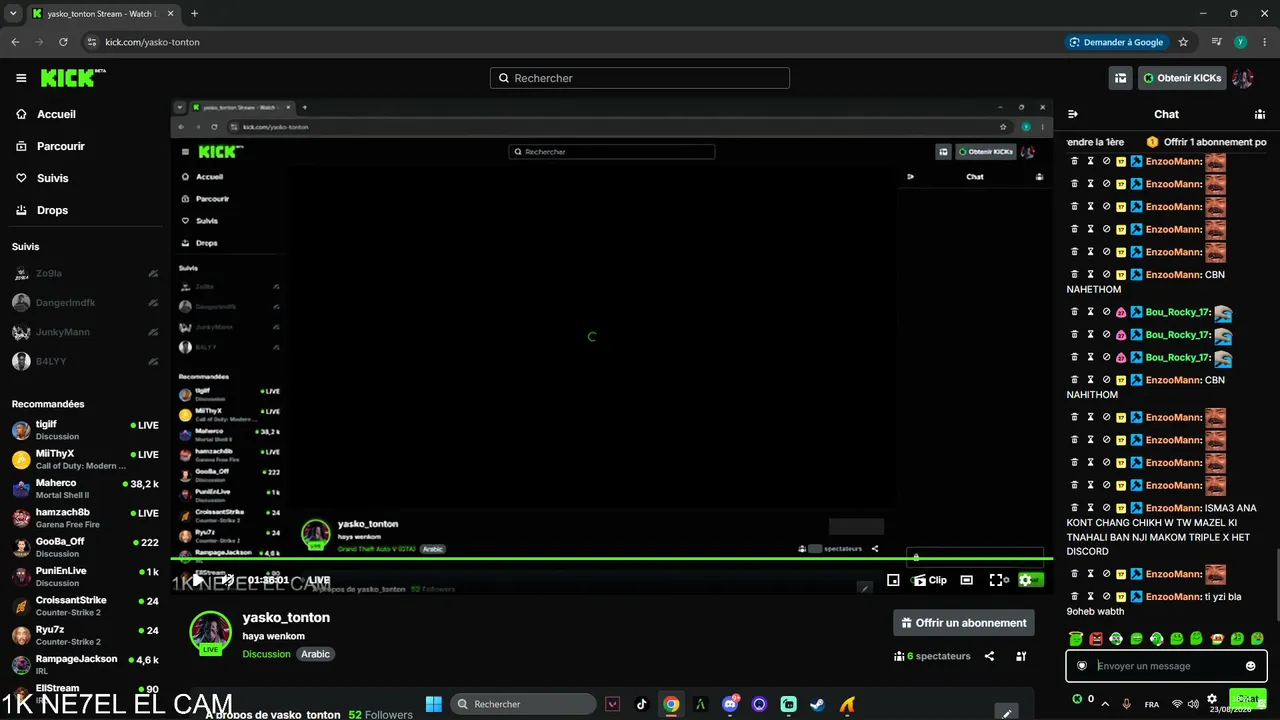Timeout EnzooMann on the 'ti yzi bla' message
Image resolution: width=1280 pixels, height=720 pixels.
(1091, 597)
